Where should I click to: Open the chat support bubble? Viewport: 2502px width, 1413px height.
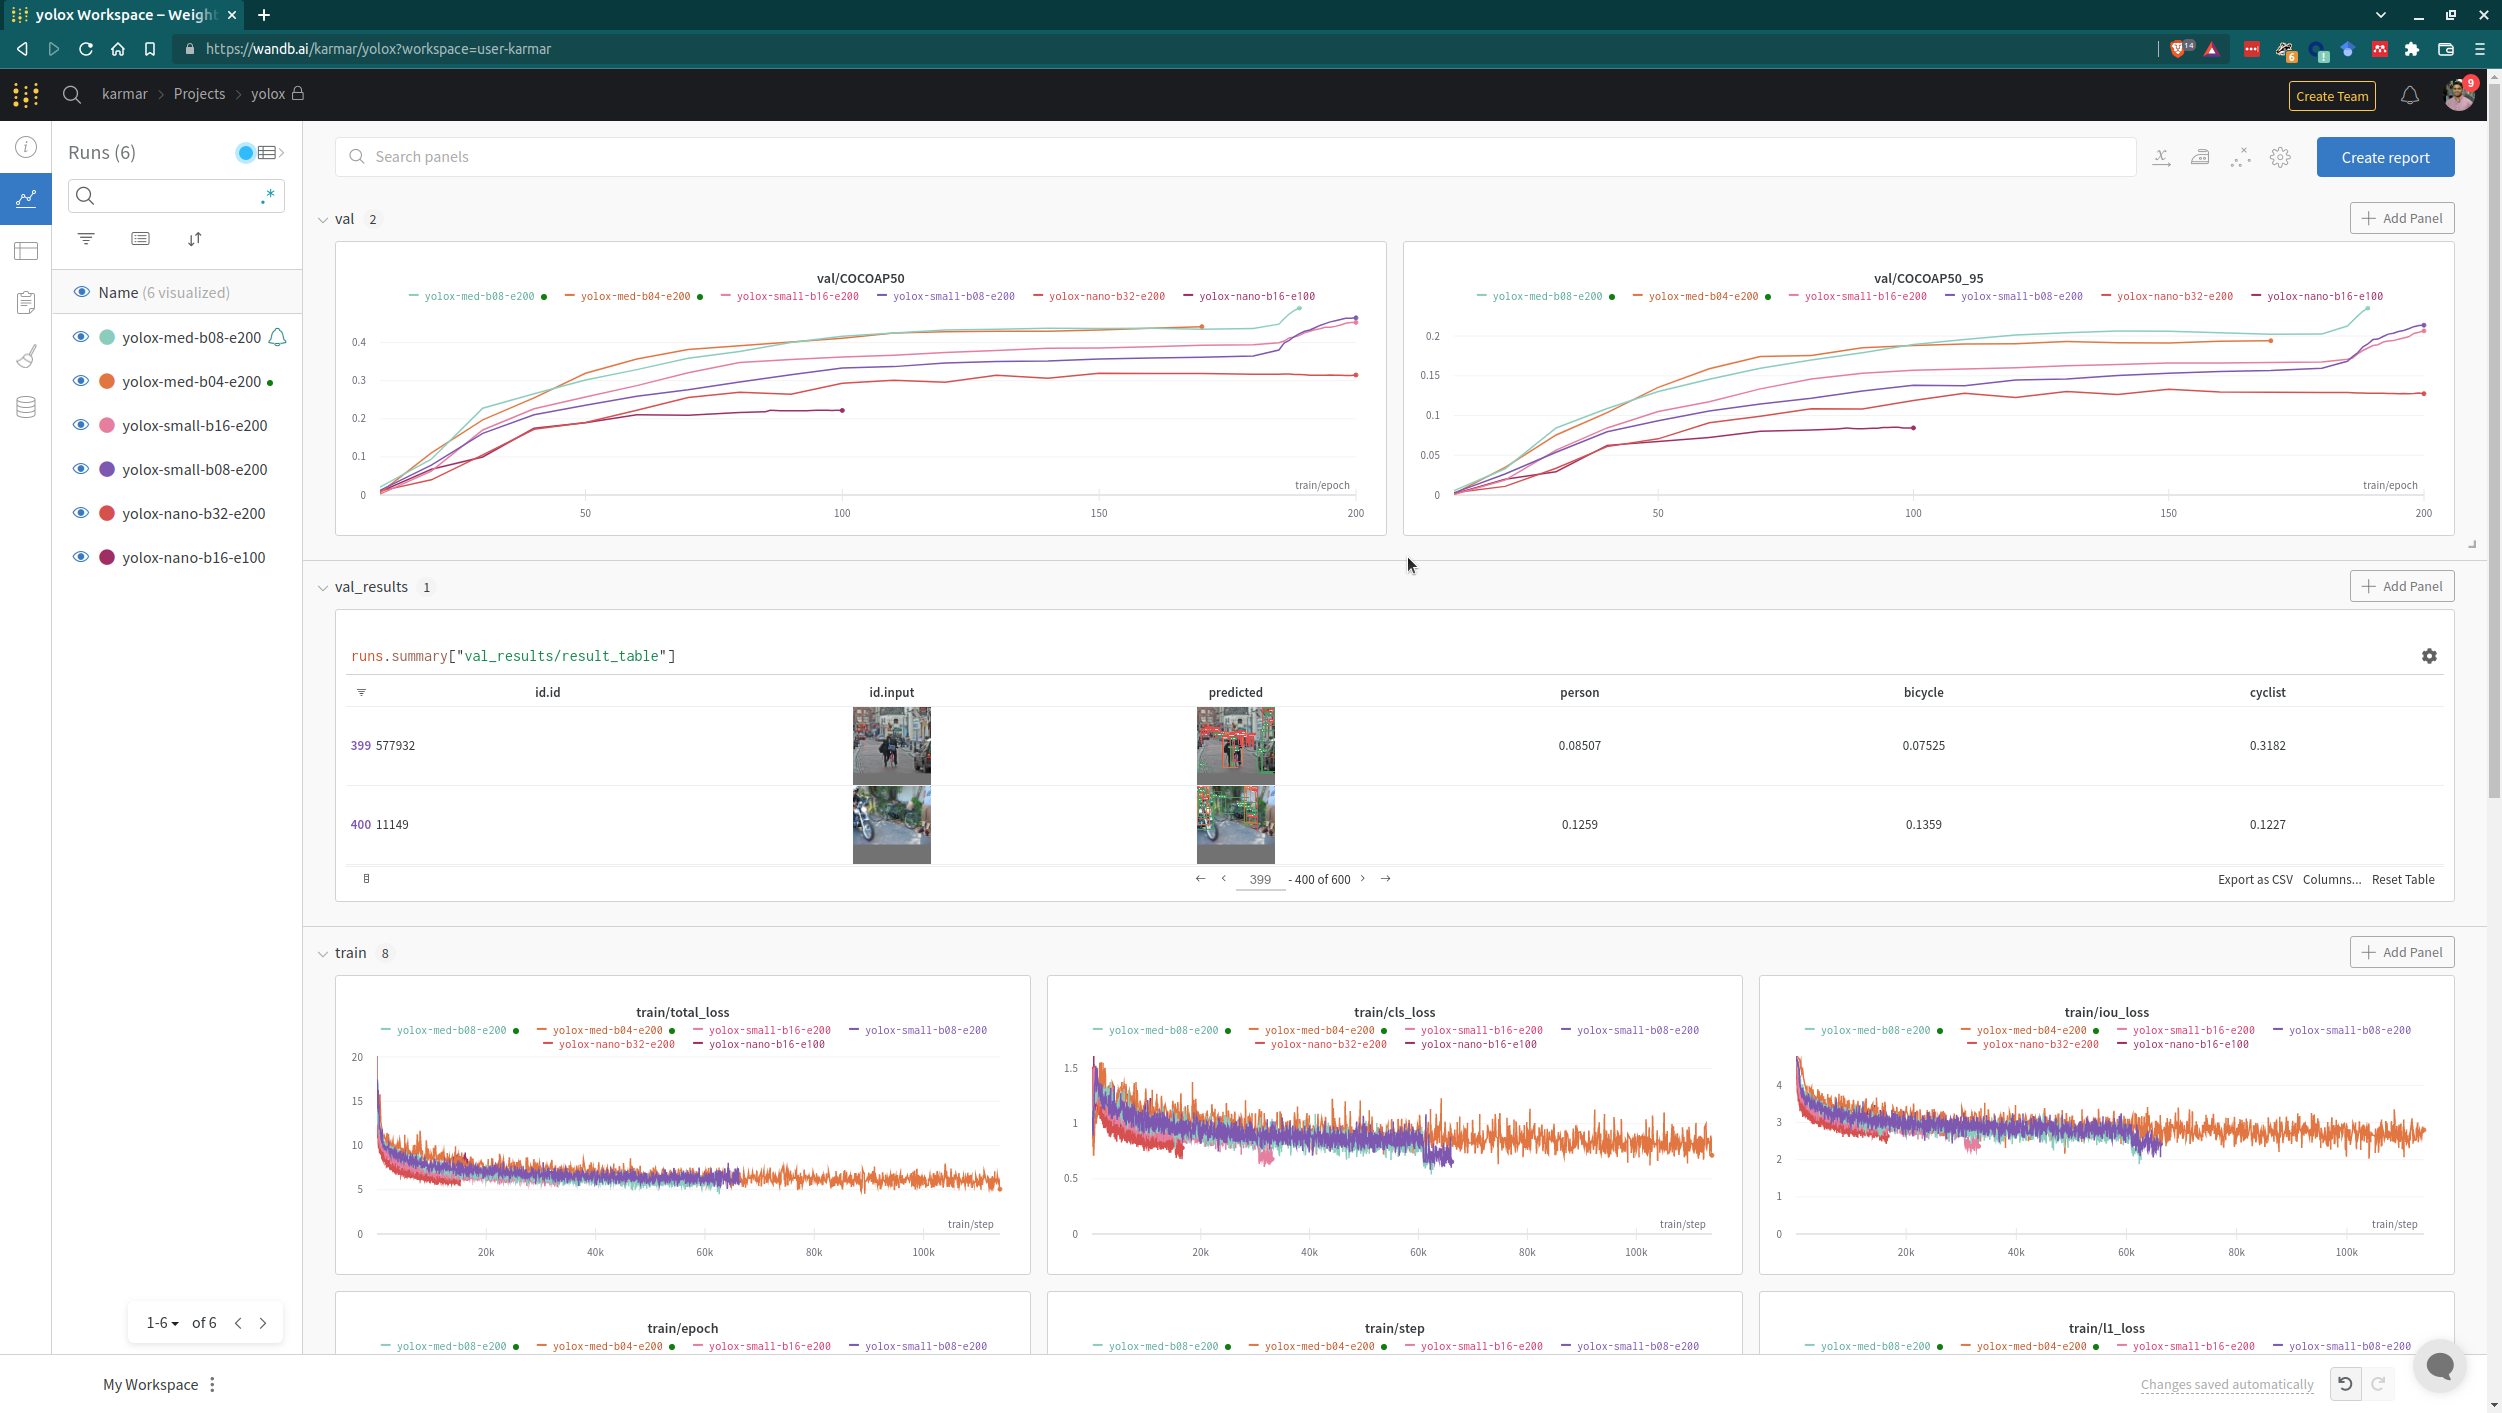2439,1365
